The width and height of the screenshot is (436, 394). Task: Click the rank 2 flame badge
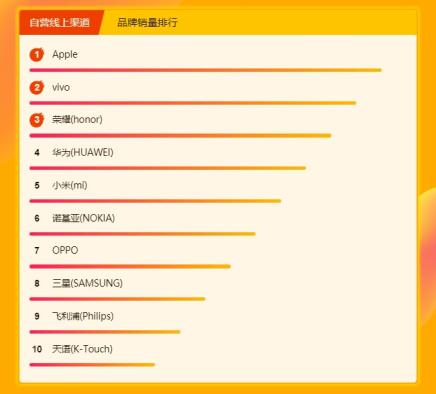point(37,87)
